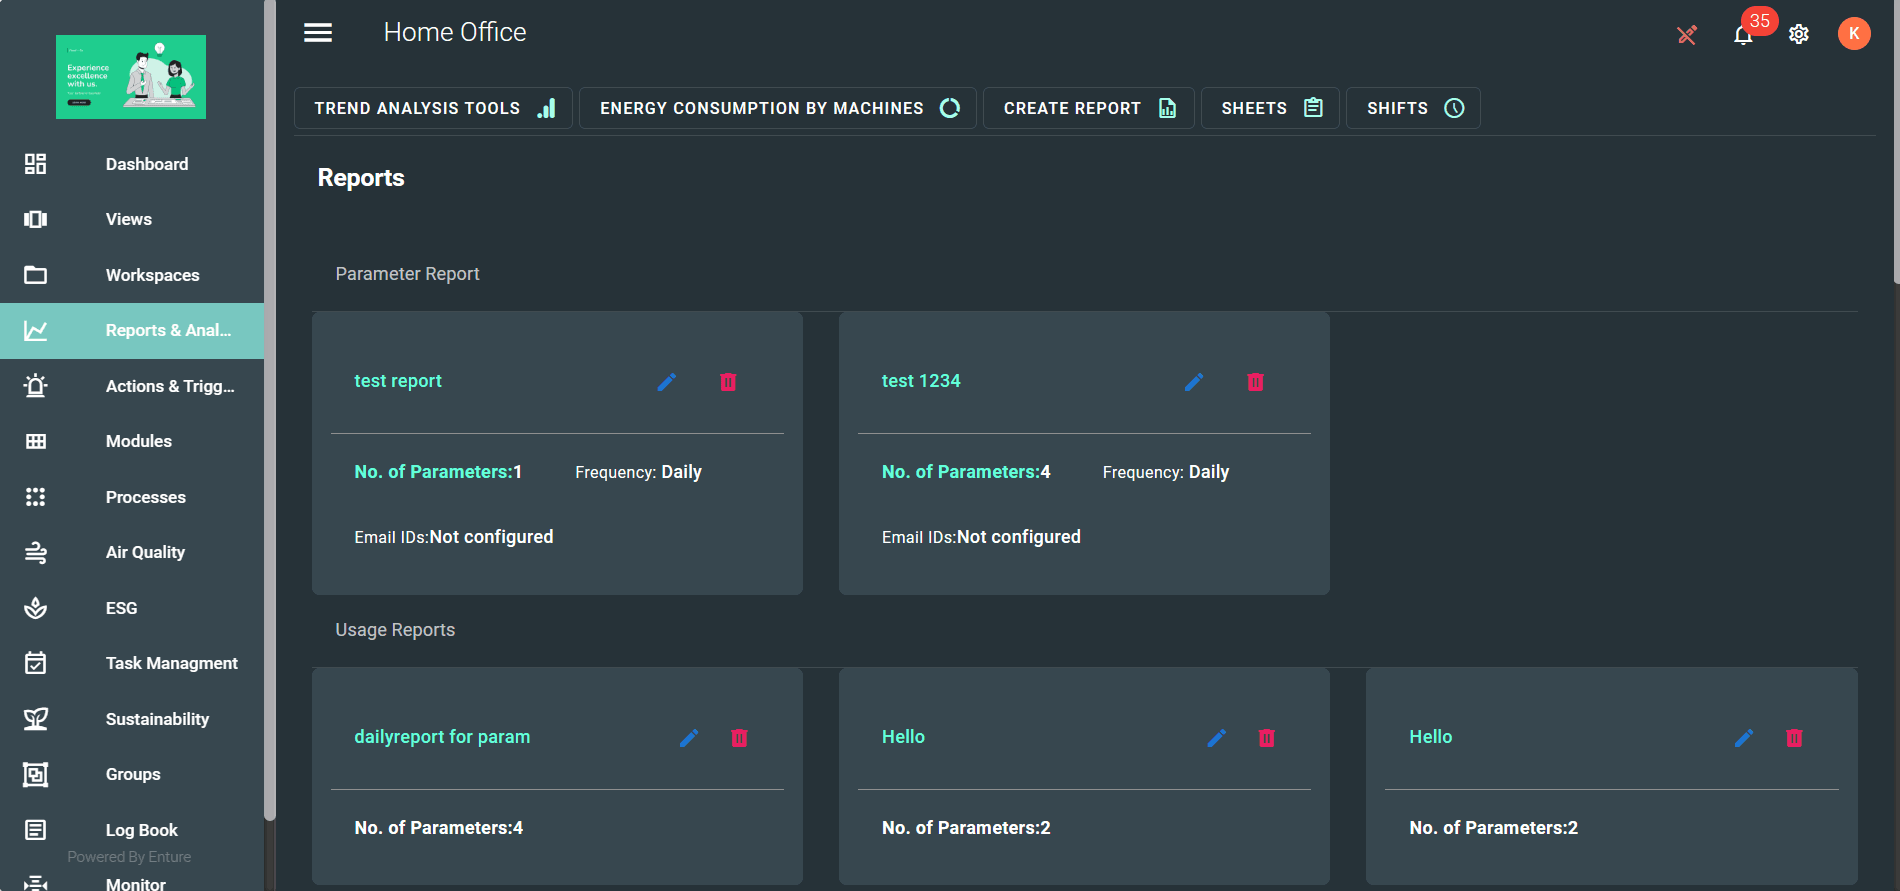The width and height of the screenshot is (1900, 891).
Task: Click the Sustainability plant icon
Action: point(36,719)
